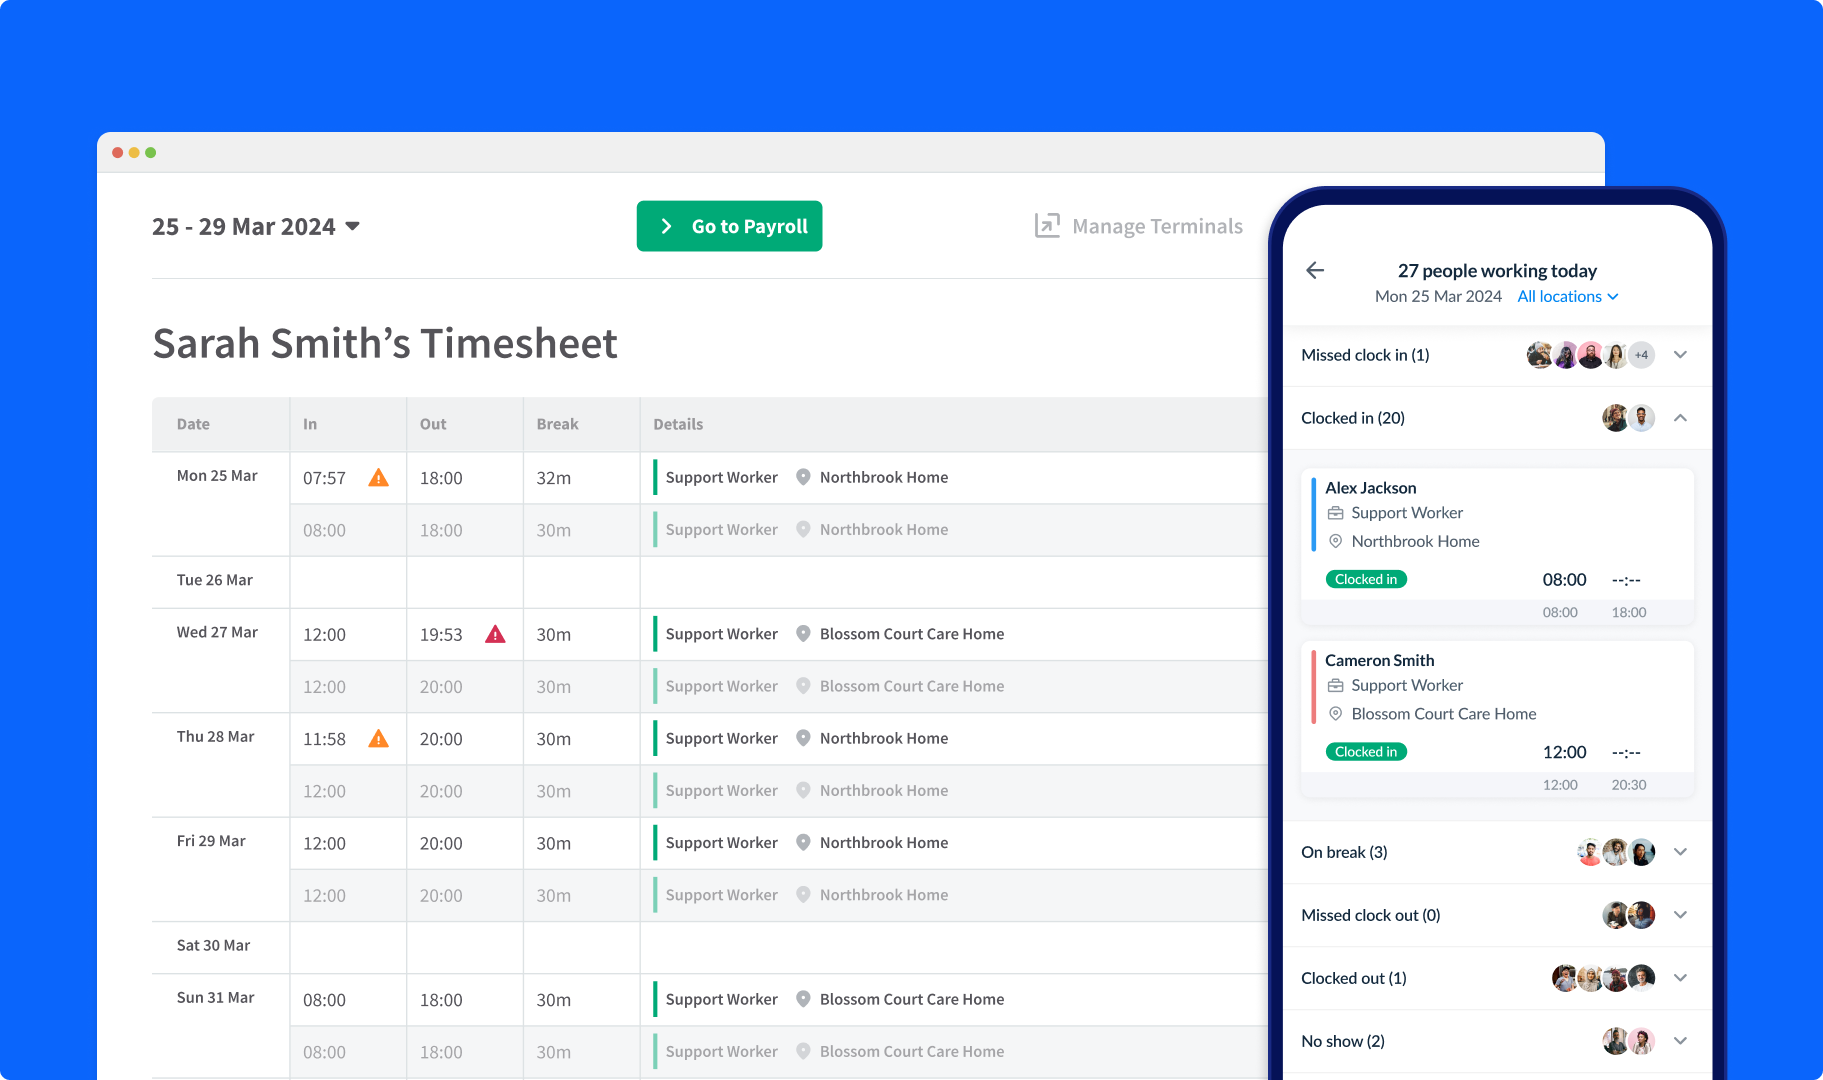Click the Manage Terminals icon
The width and height of the screenshot is (1823, 1080).
tap(1046, 226)
